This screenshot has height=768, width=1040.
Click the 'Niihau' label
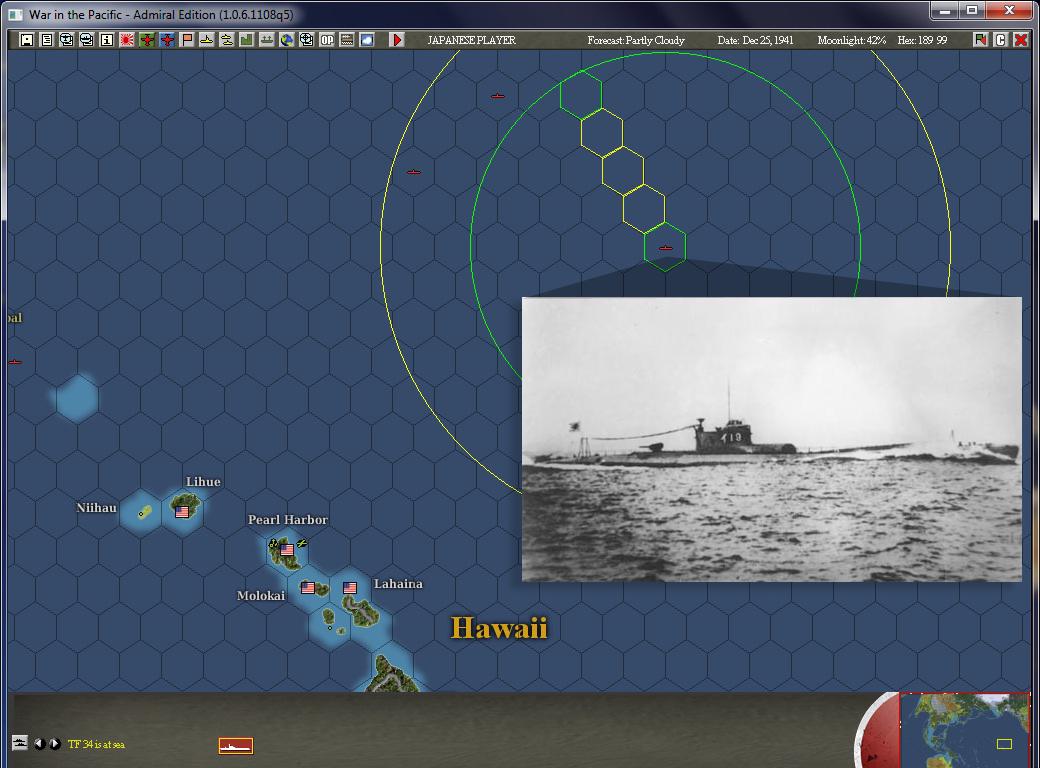[x=96, y=507]
